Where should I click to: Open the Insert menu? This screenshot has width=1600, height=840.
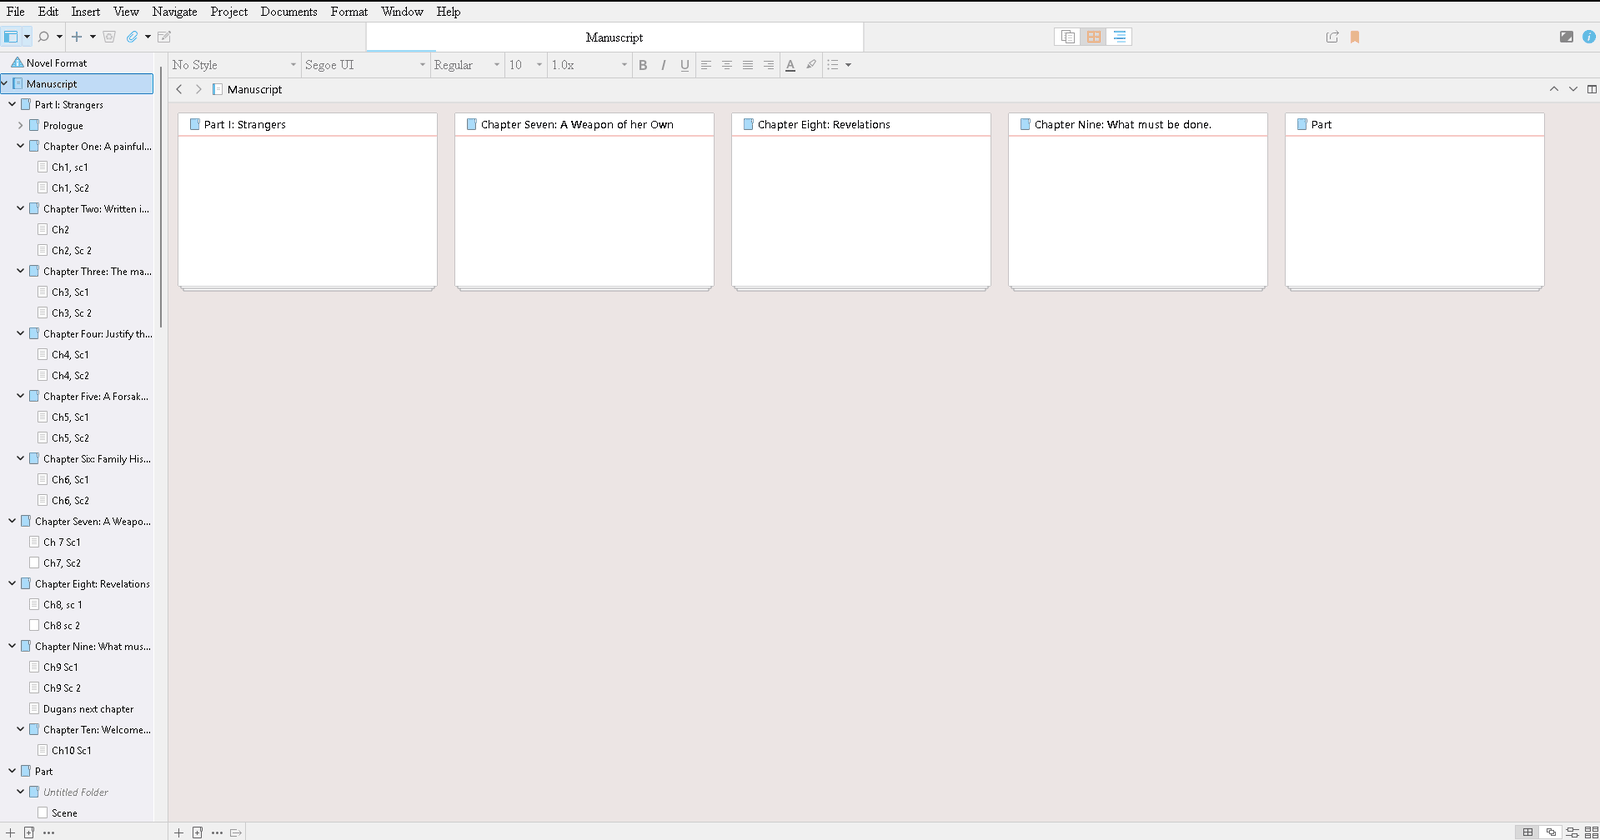pyautogui.click(x=86, y=11)
